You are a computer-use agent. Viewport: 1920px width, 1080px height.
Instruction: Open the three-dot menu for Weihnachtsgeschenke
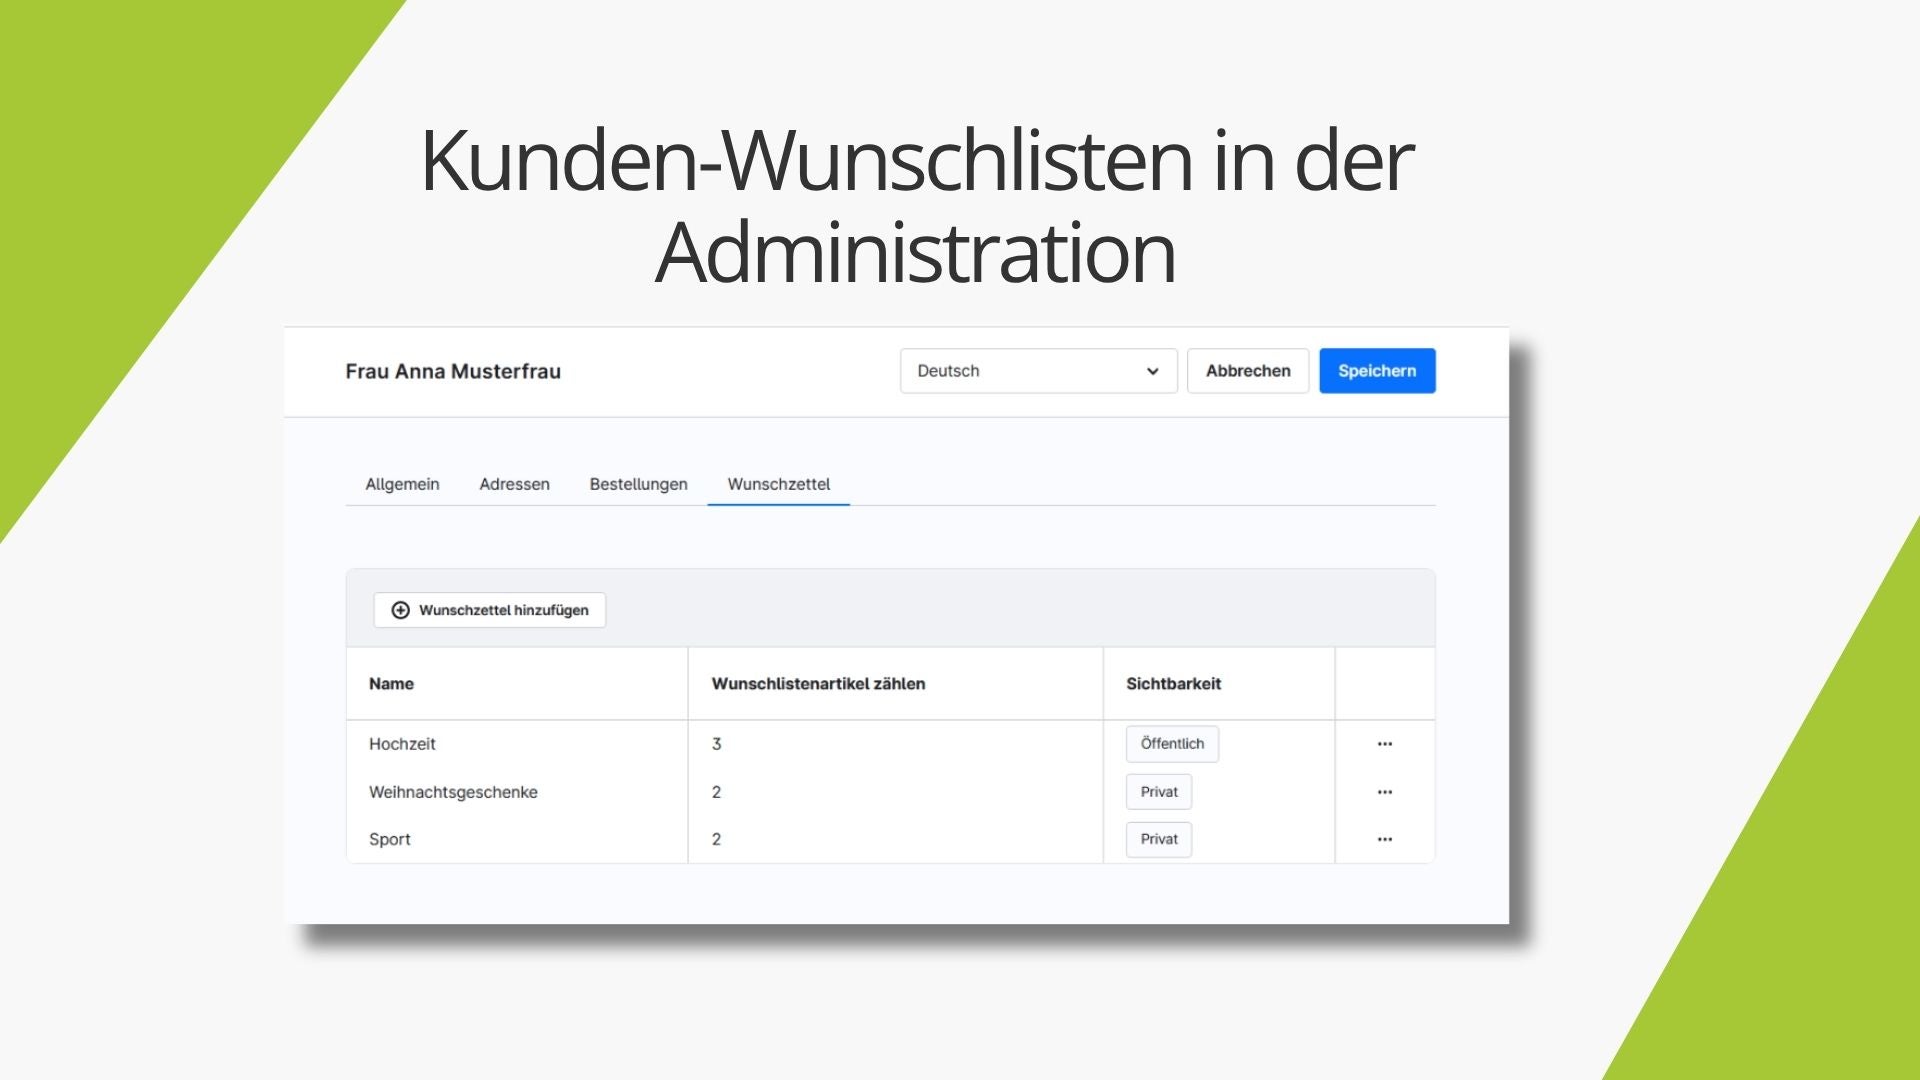(1385, 792)
